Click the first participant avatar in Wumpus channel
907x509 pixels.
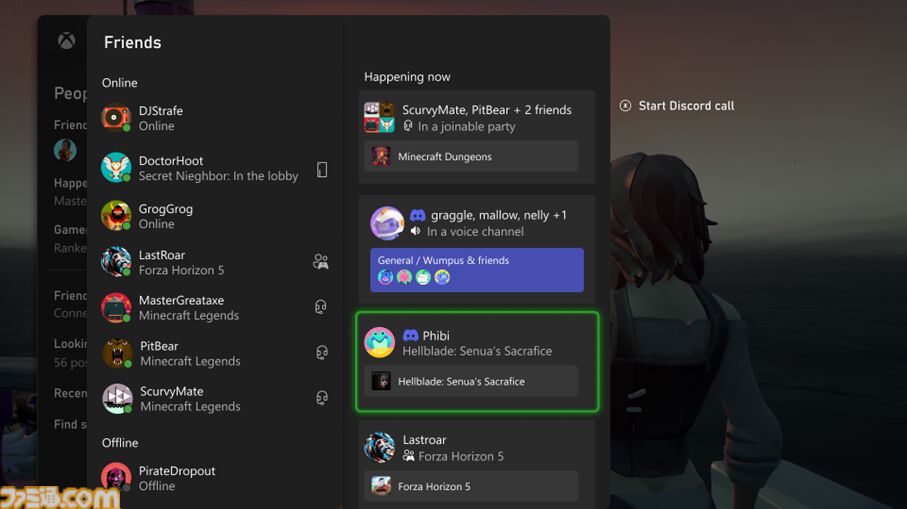[385, 278]
